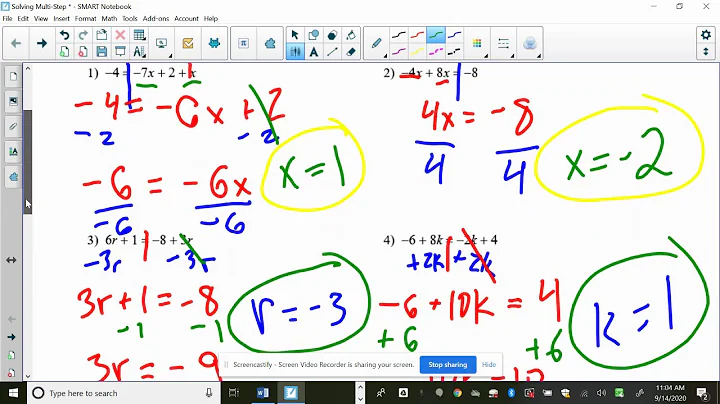Toggle the Pens tool

(295, 51)
